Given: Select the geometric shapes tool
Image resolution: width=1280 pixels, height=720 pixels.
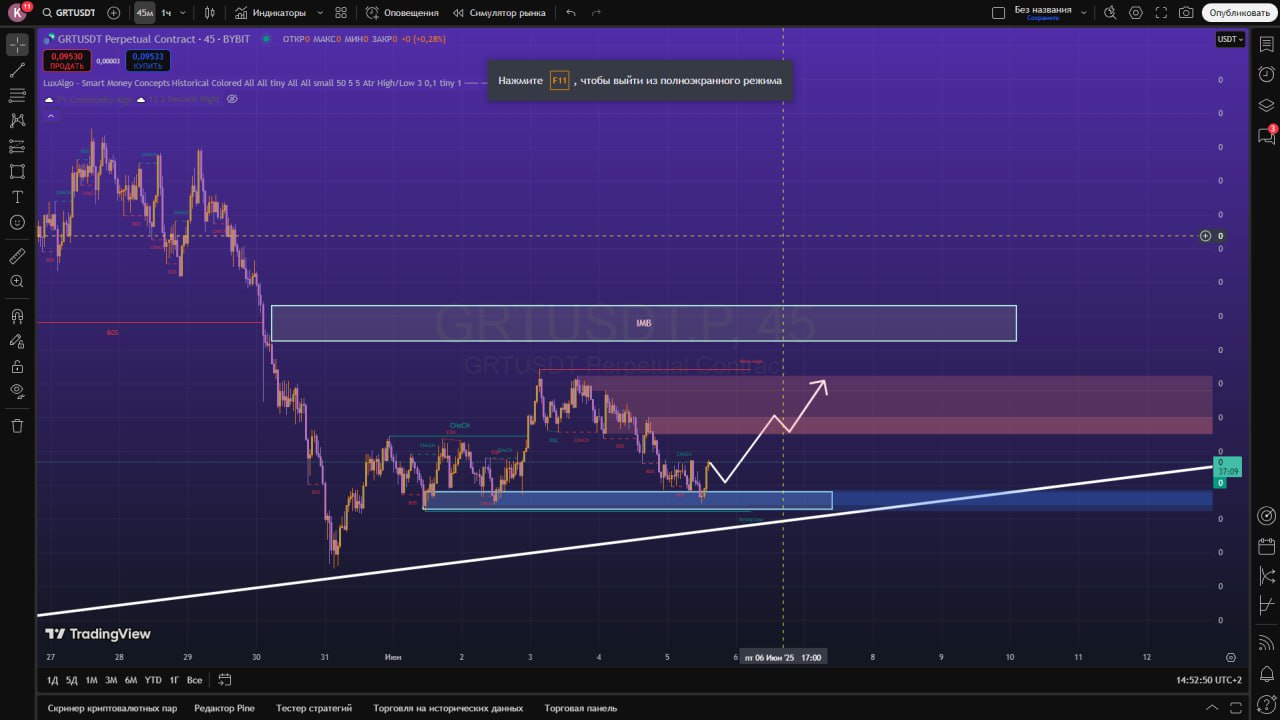Looking at the screenshot, I should click(x=17, y=172).
